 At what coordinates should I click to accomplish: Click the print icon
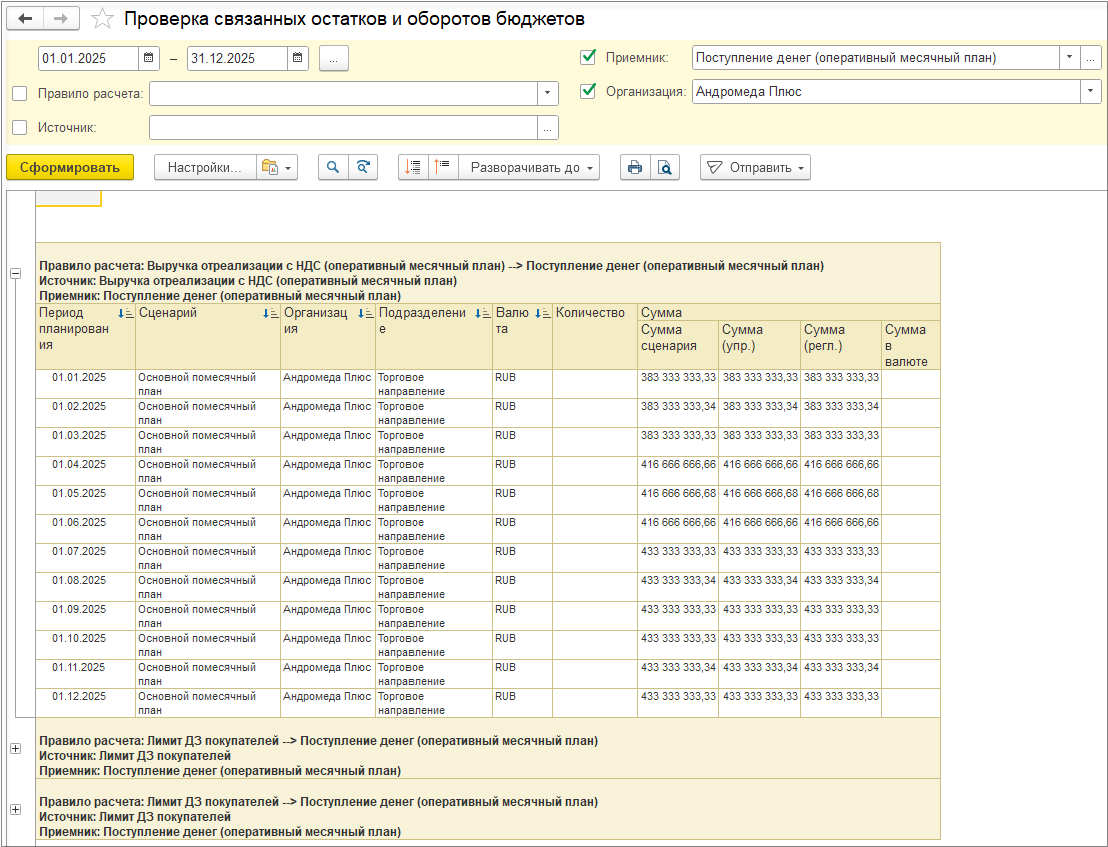tap(634, 168)
